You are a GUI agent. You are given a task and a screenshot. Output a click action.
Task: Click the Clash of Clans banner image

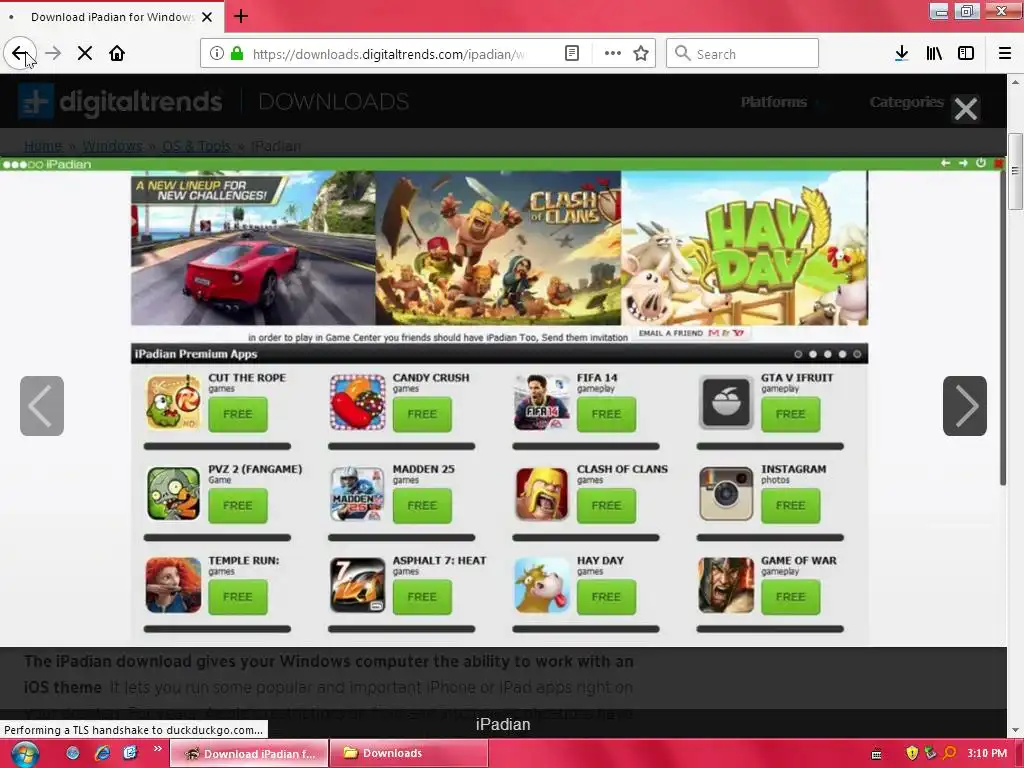(498, 248)
